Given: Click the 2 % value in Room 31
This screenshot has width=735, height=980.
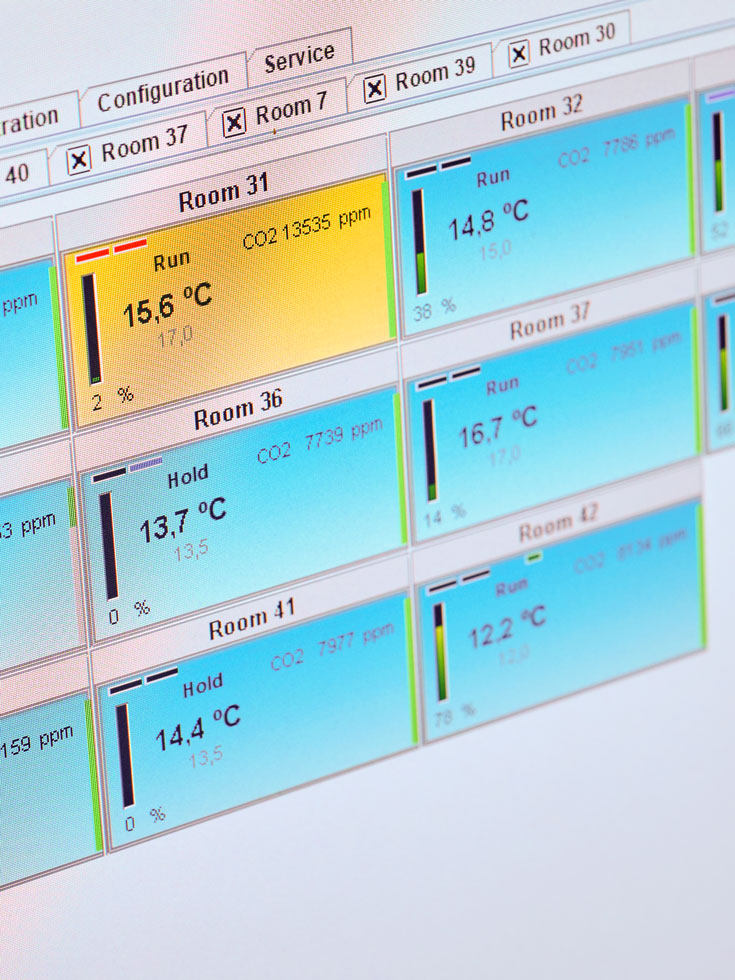Looking at the screenshot, I should (113, 398).
